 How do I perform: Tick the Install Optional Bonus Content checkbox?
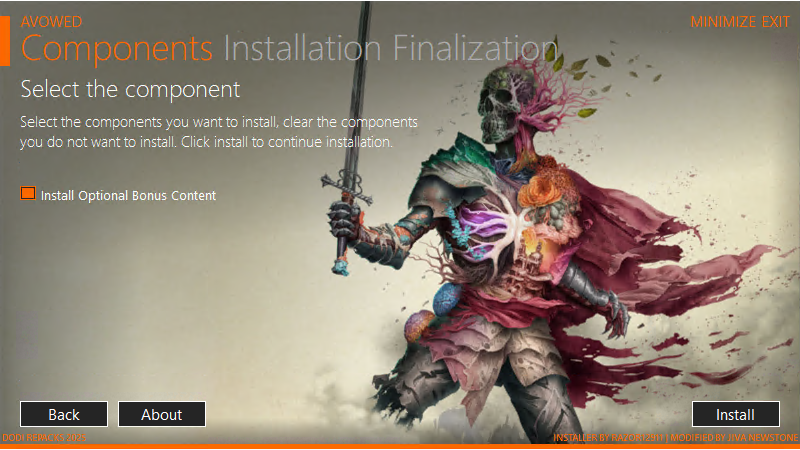28,193
